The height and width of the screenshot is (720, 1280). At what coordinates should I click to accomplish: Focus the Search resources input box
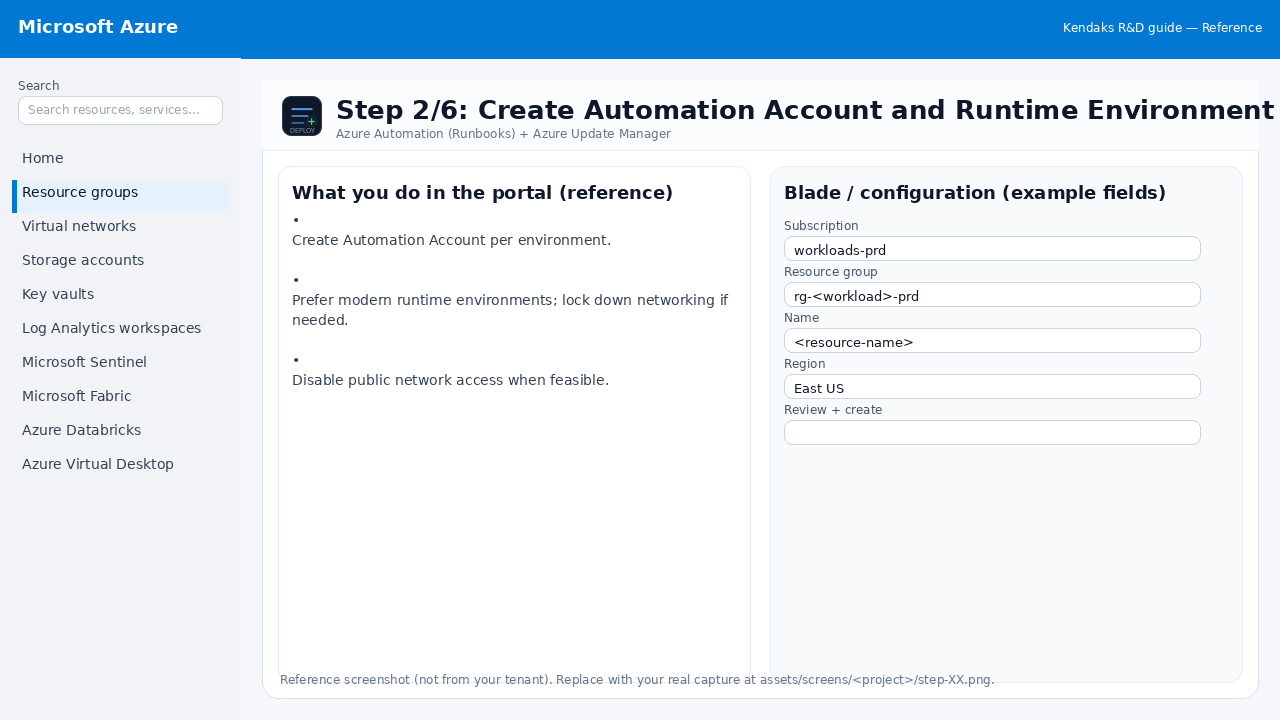120,110
